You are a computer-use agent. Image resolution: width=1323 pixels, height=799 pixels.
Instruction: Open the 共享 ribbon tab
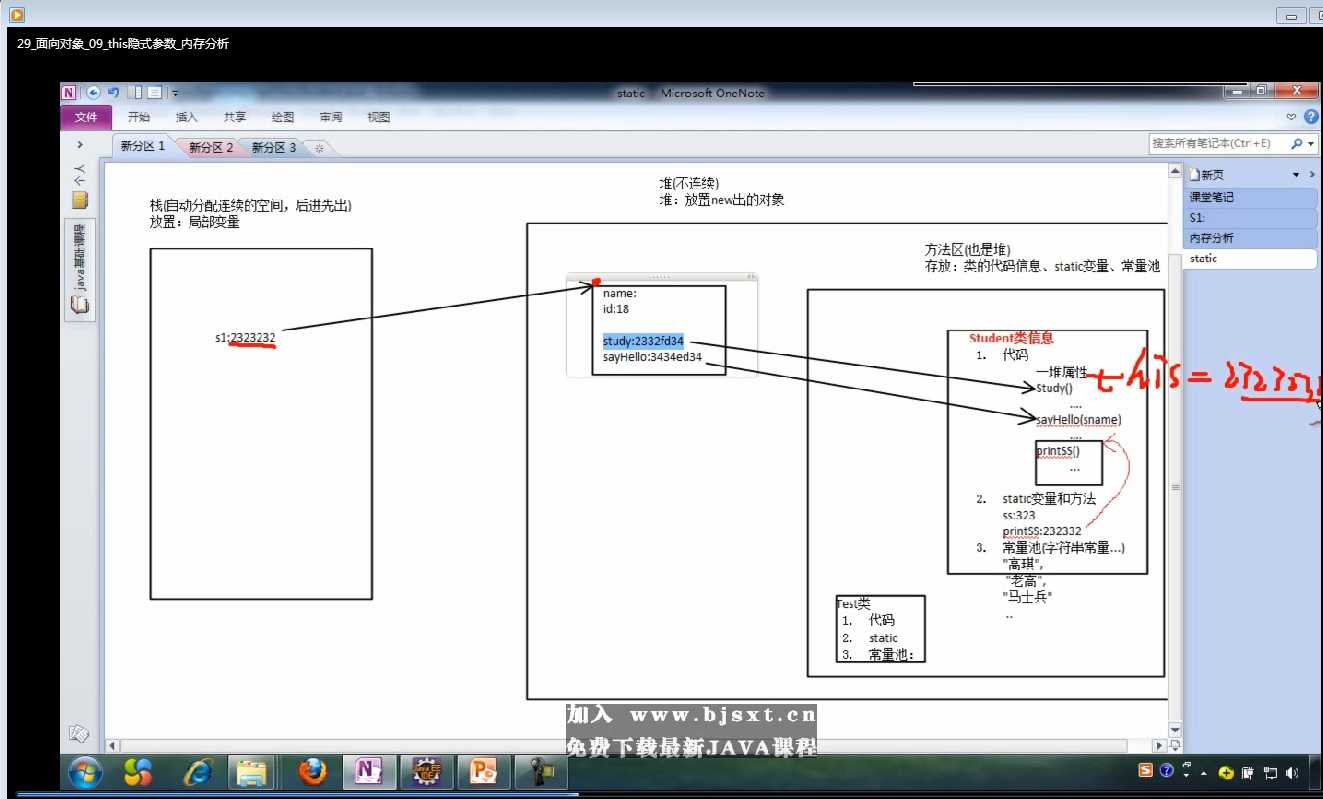[x=235, y=117]
